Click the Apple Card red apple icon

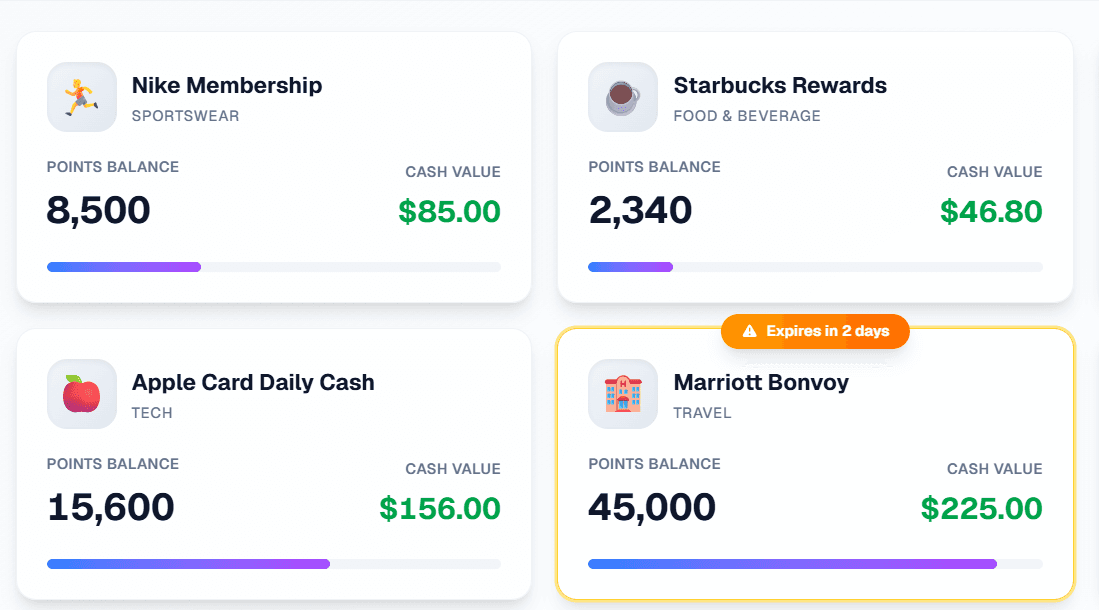coord(81,394)
